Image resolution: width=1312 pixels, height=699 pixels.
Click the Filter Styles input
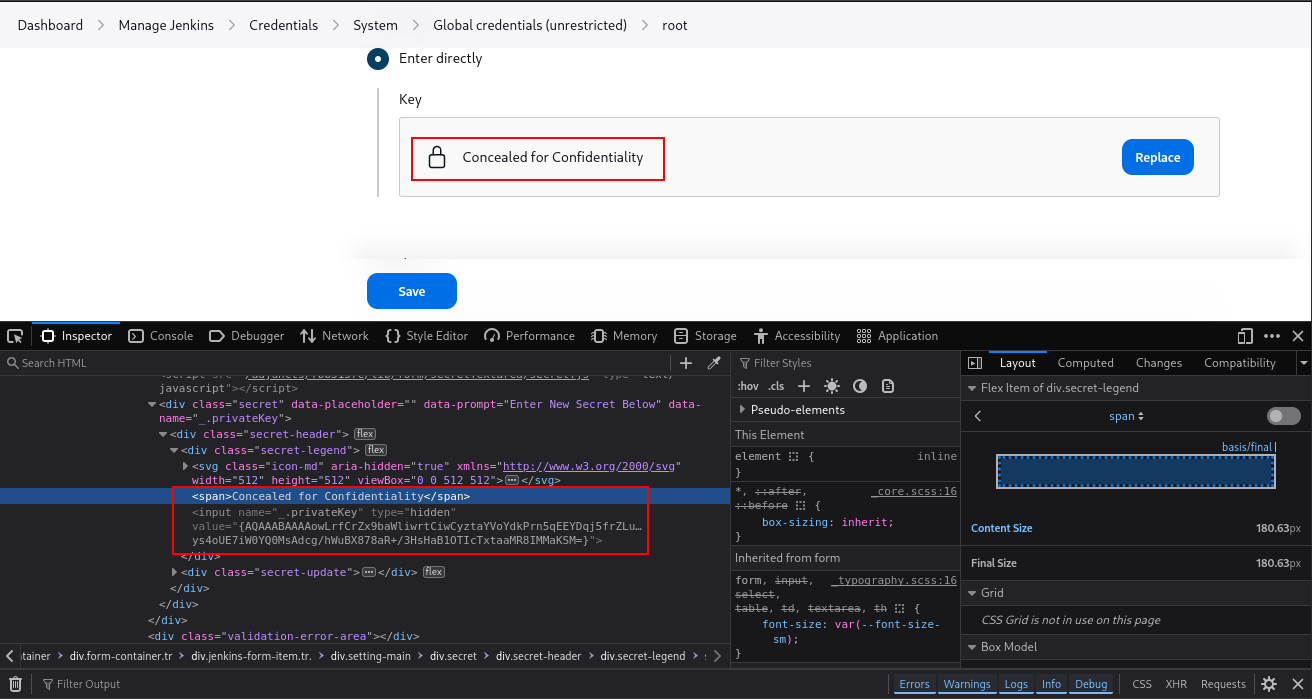click(845, 363)
